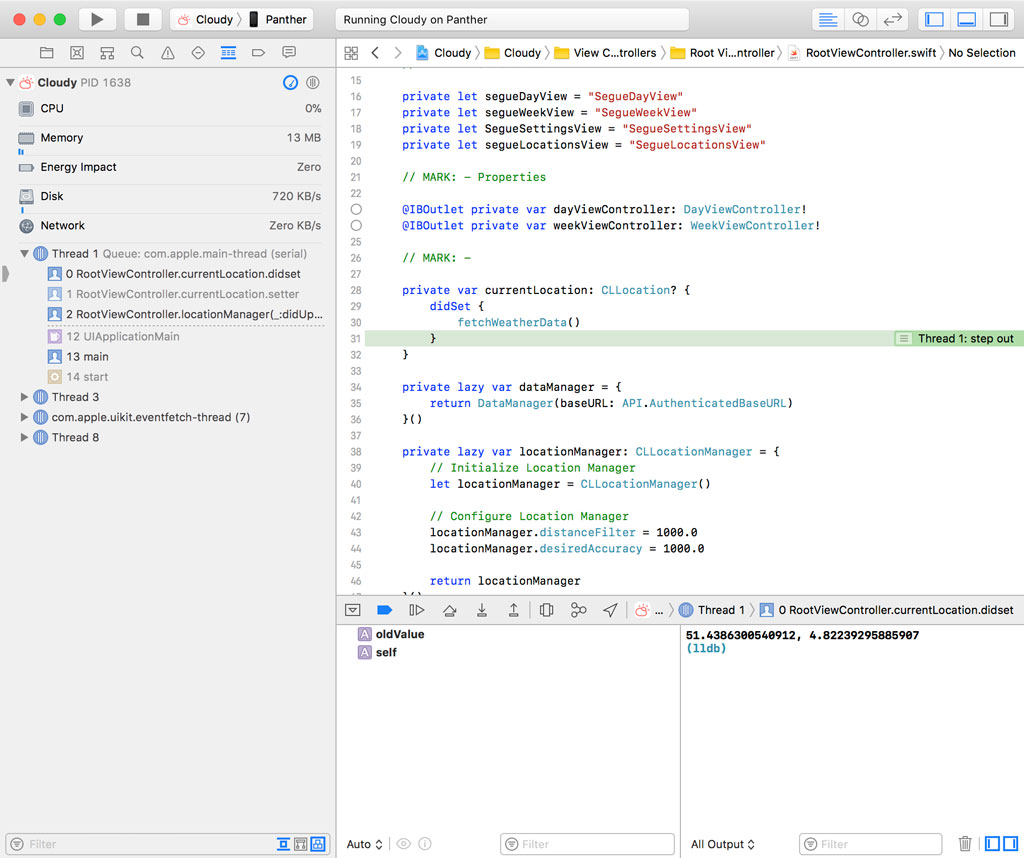Screen dimensions: 1024x858
Task: Open the All Output dropdown
Action: coord(723,844)
